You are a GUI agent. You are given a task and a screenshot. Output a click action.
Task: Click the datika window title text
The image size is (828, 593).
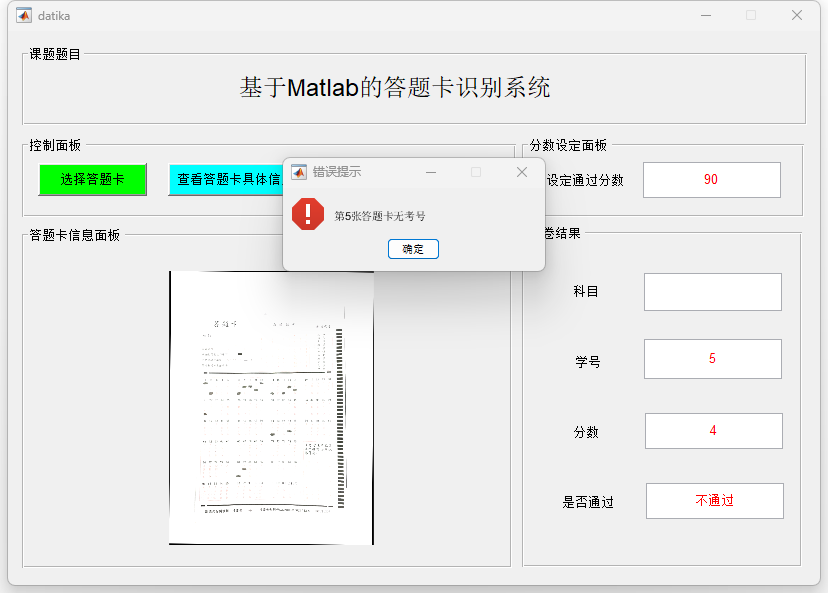tap(54, 16)
